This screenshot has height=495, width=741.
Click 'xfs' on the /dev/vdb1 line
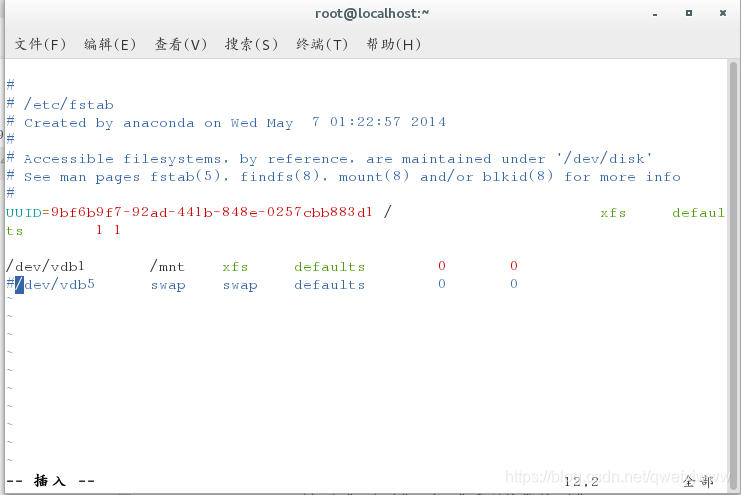pos(235,267)
